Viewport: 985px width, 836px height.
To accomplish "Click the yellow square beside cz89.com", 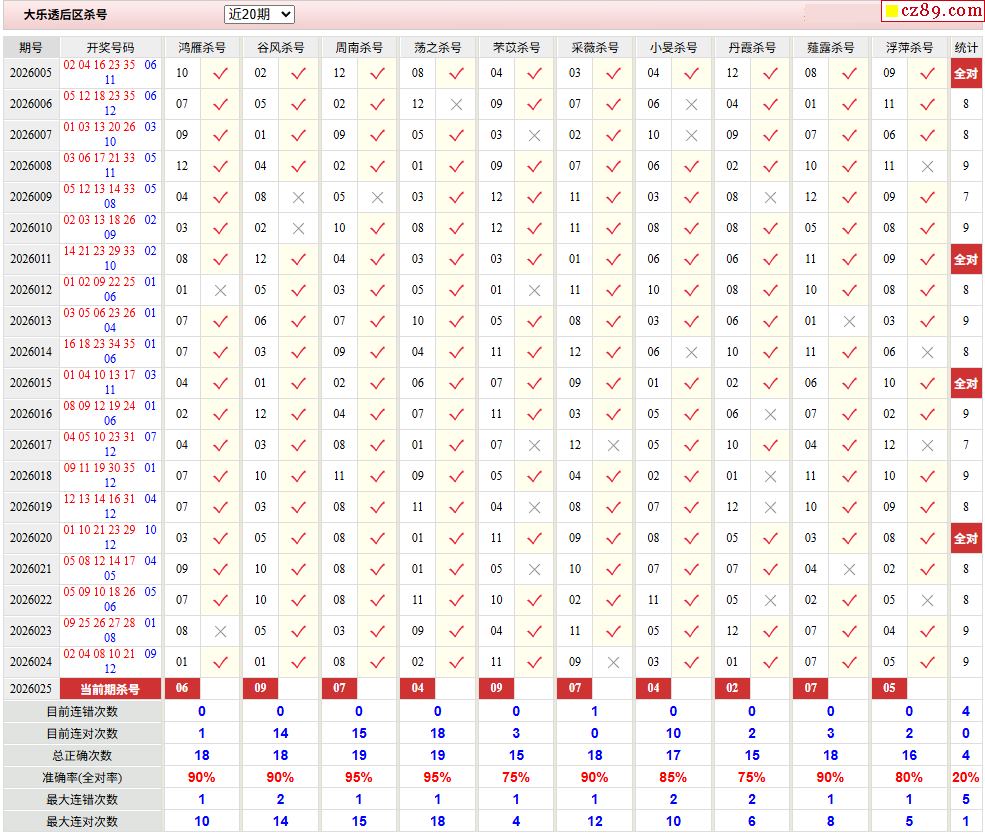I will point(890,12).
